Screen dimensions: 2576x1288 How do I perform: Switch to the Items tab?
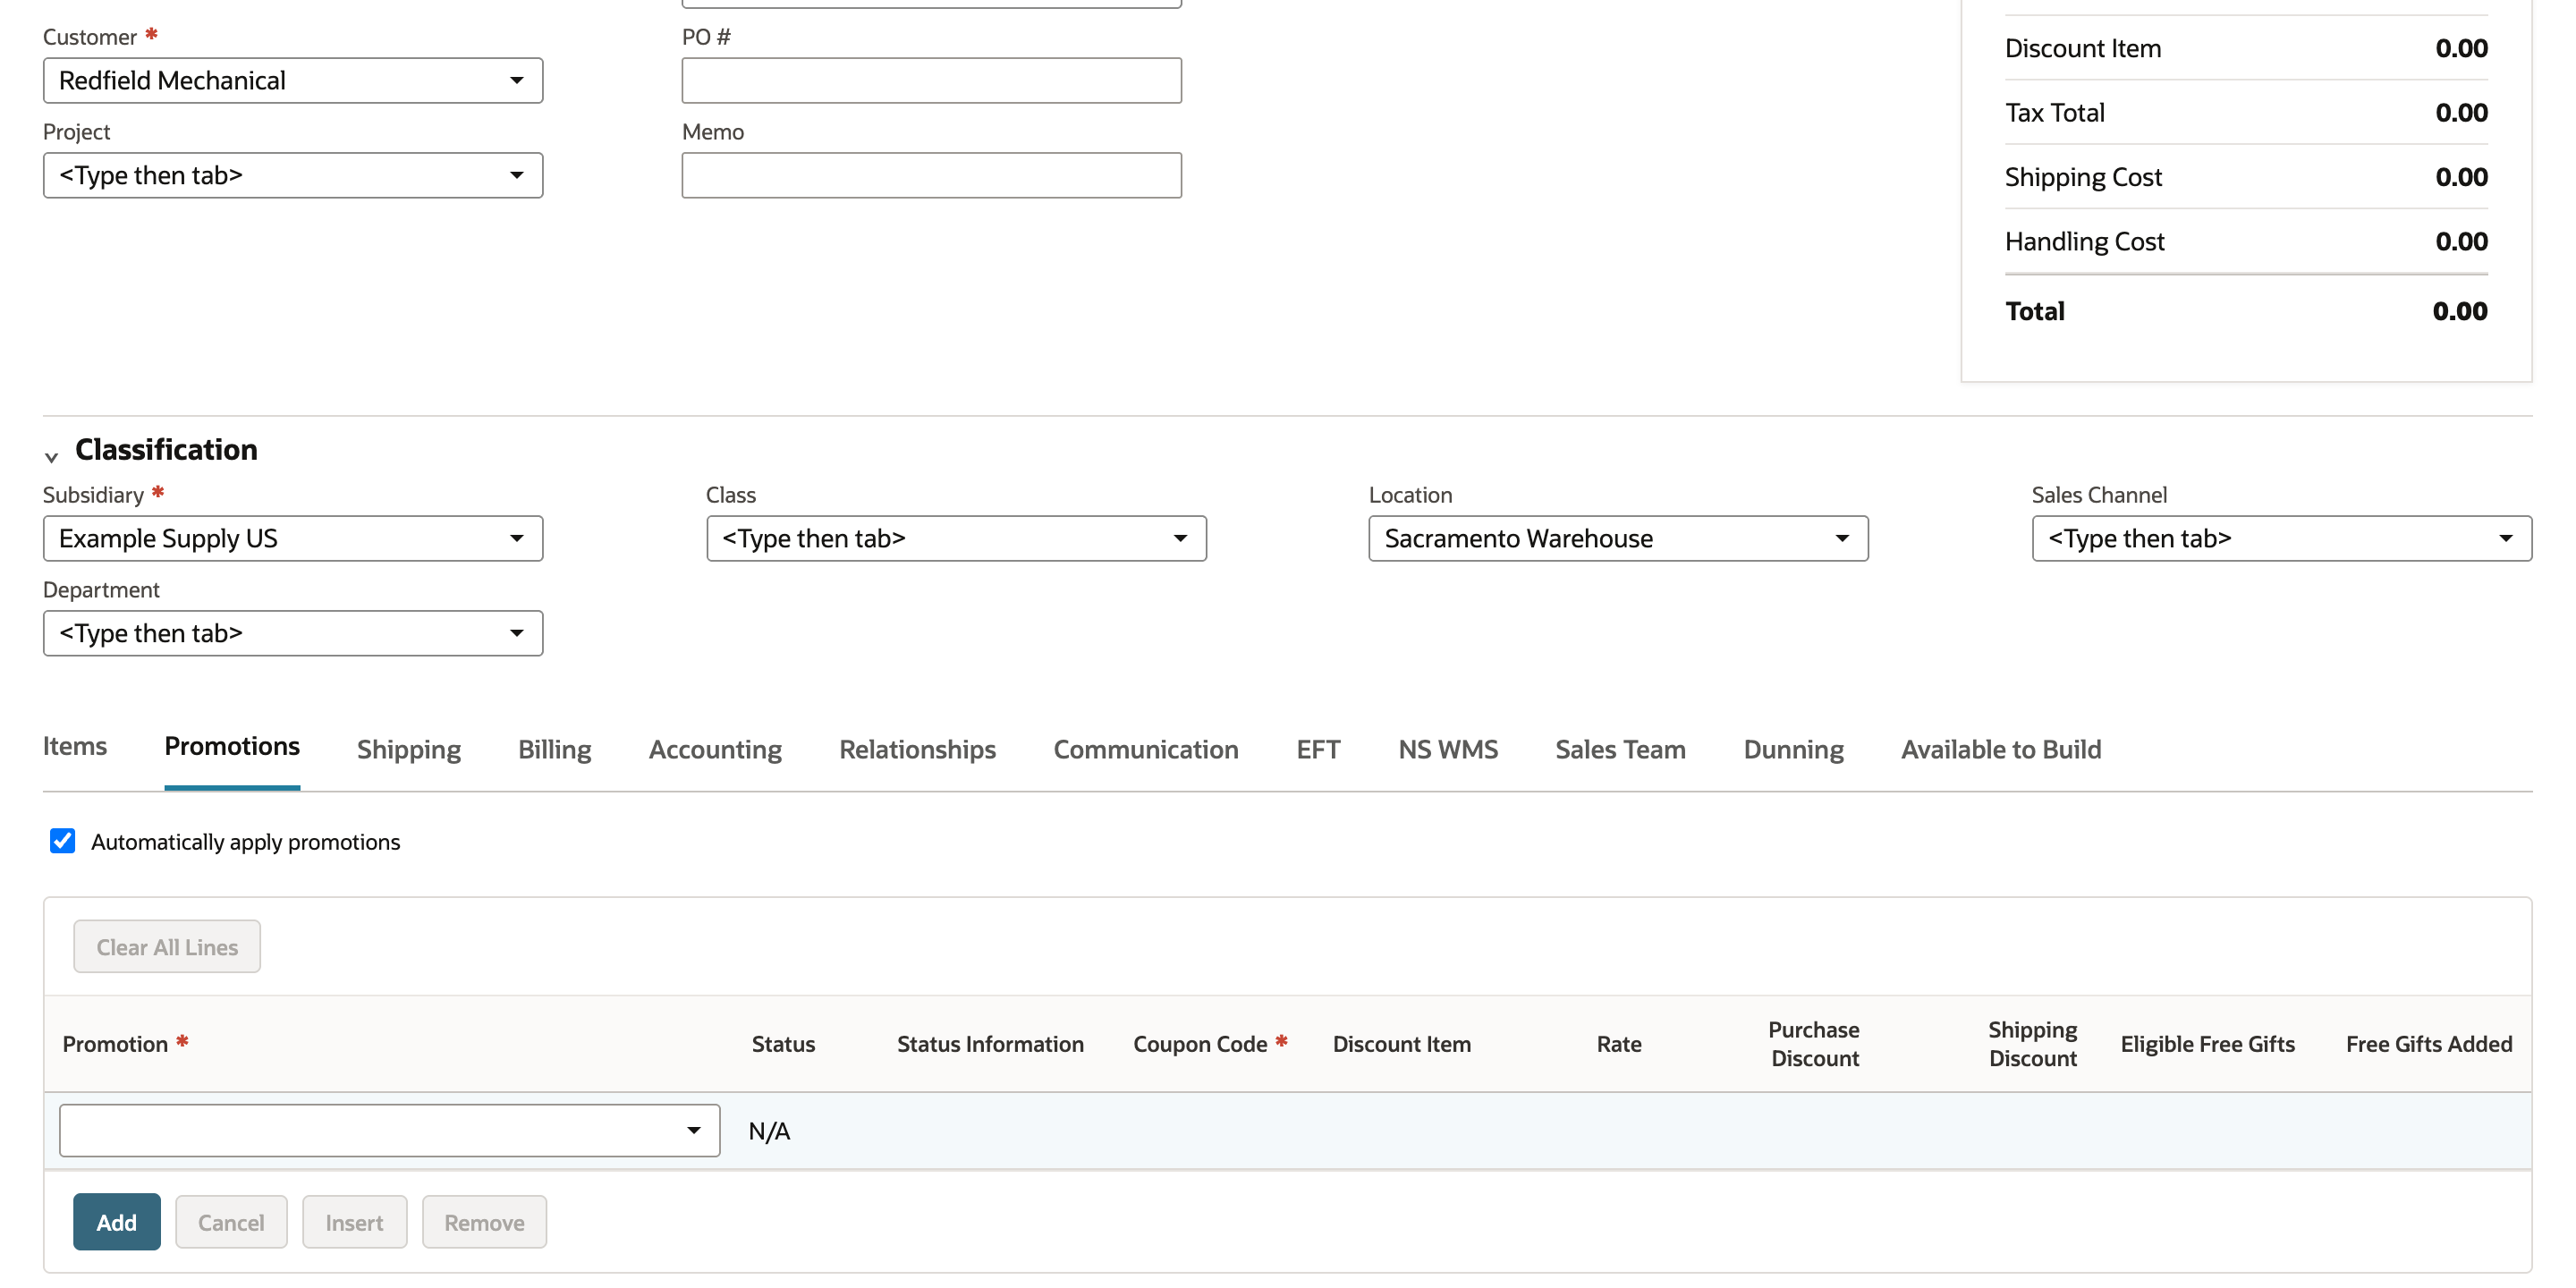click(x=74, y=746)
